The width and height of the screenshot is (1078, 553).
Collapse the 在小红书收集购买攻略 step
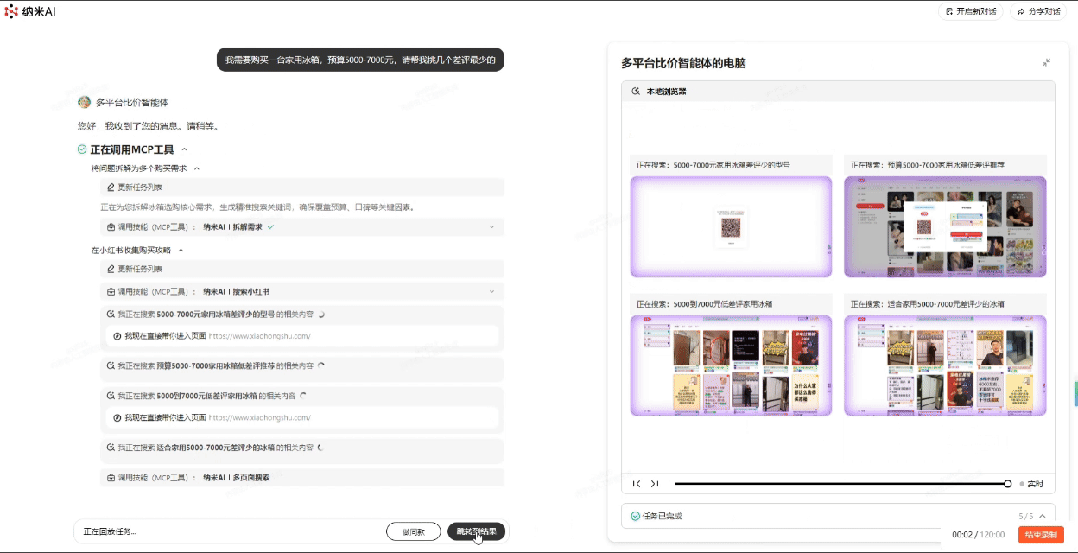click(x=181, y=250)
